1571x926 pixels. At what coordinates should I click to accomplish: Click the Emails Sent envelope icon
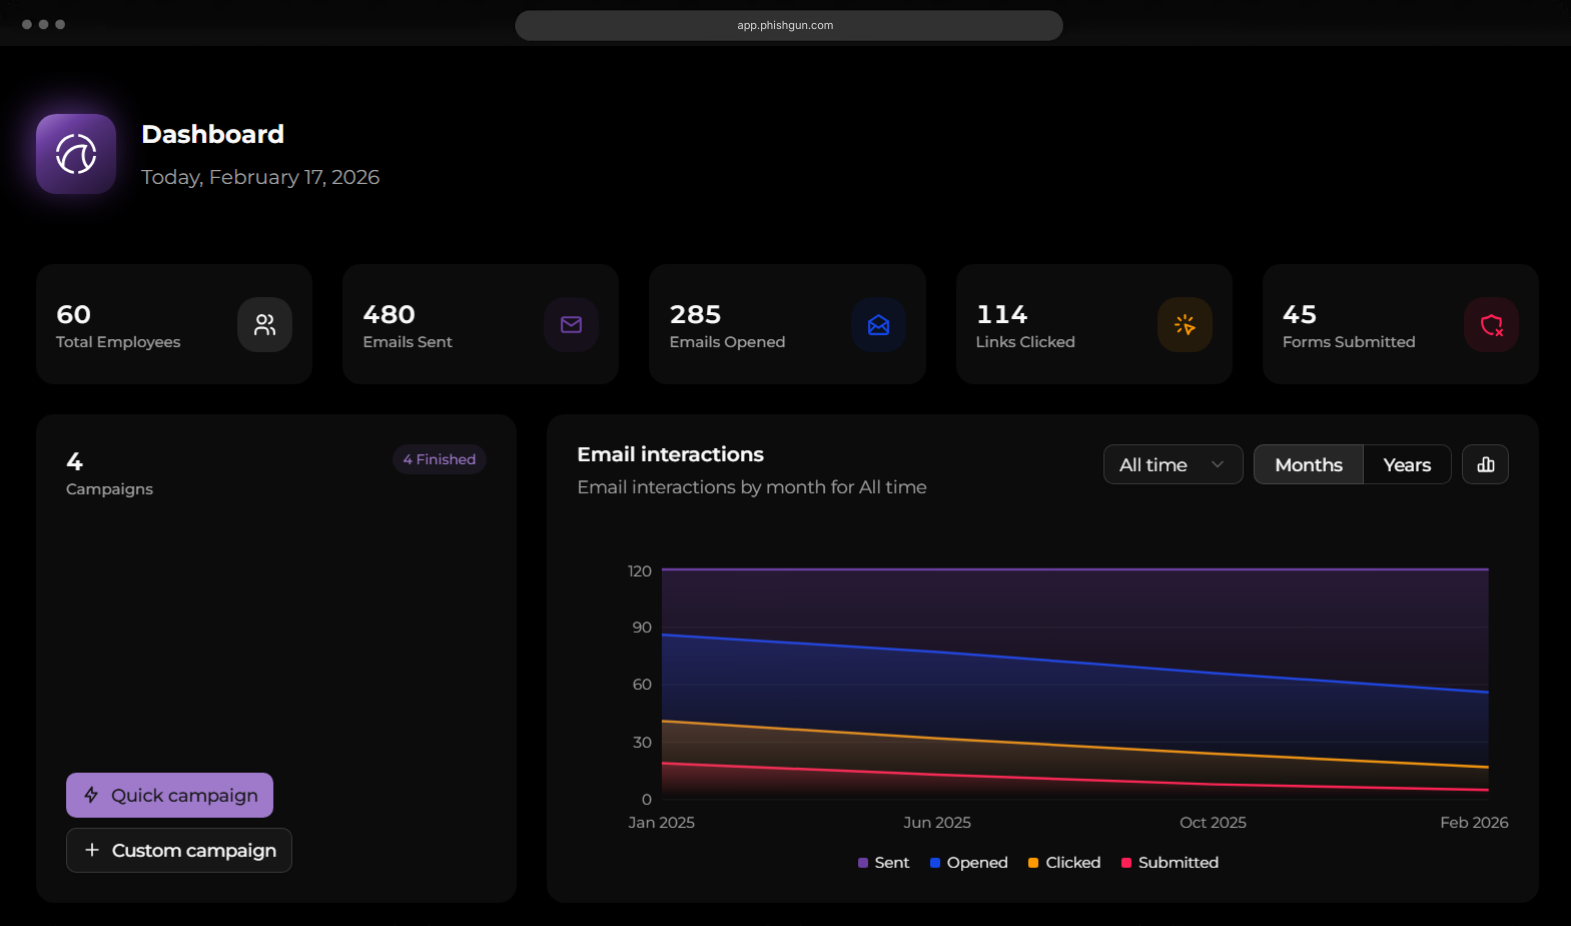click(x=571, y=325)
